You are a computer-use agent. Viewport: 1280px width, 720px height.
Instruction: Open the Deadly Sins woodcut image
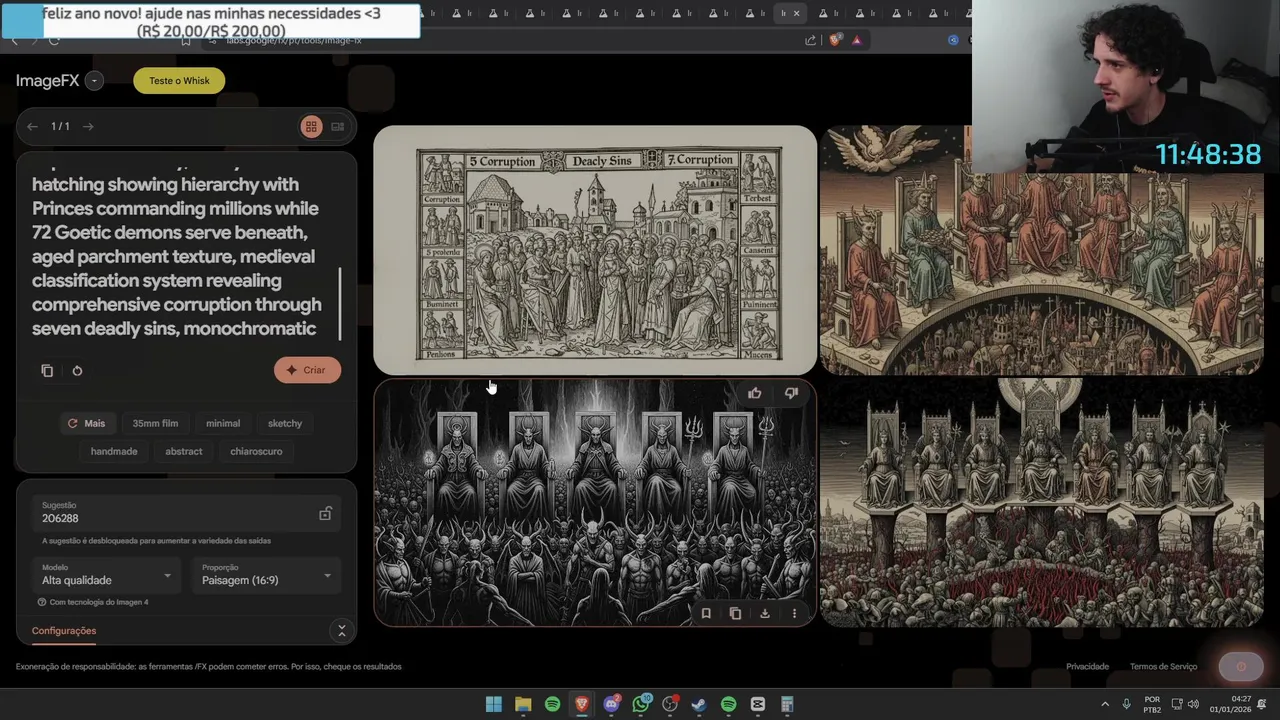pos(595,250)
